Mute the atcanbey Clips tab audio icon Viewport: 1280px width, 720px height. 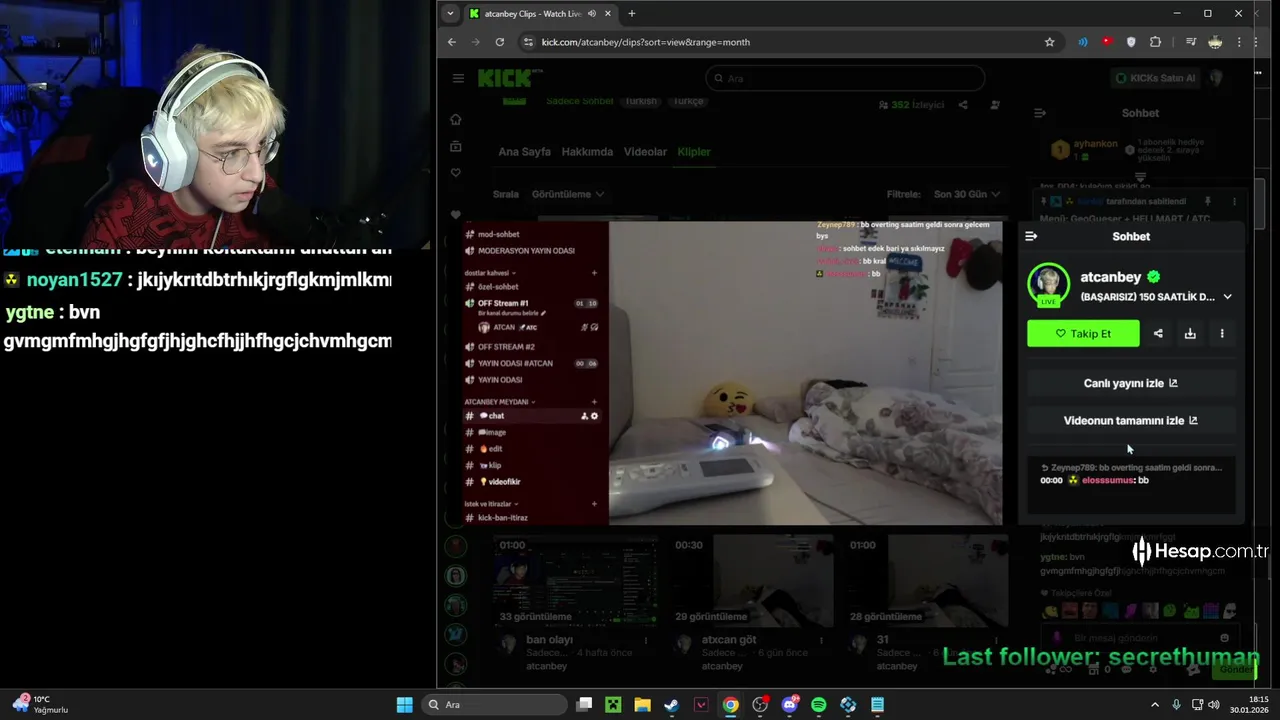click(592, 14)
